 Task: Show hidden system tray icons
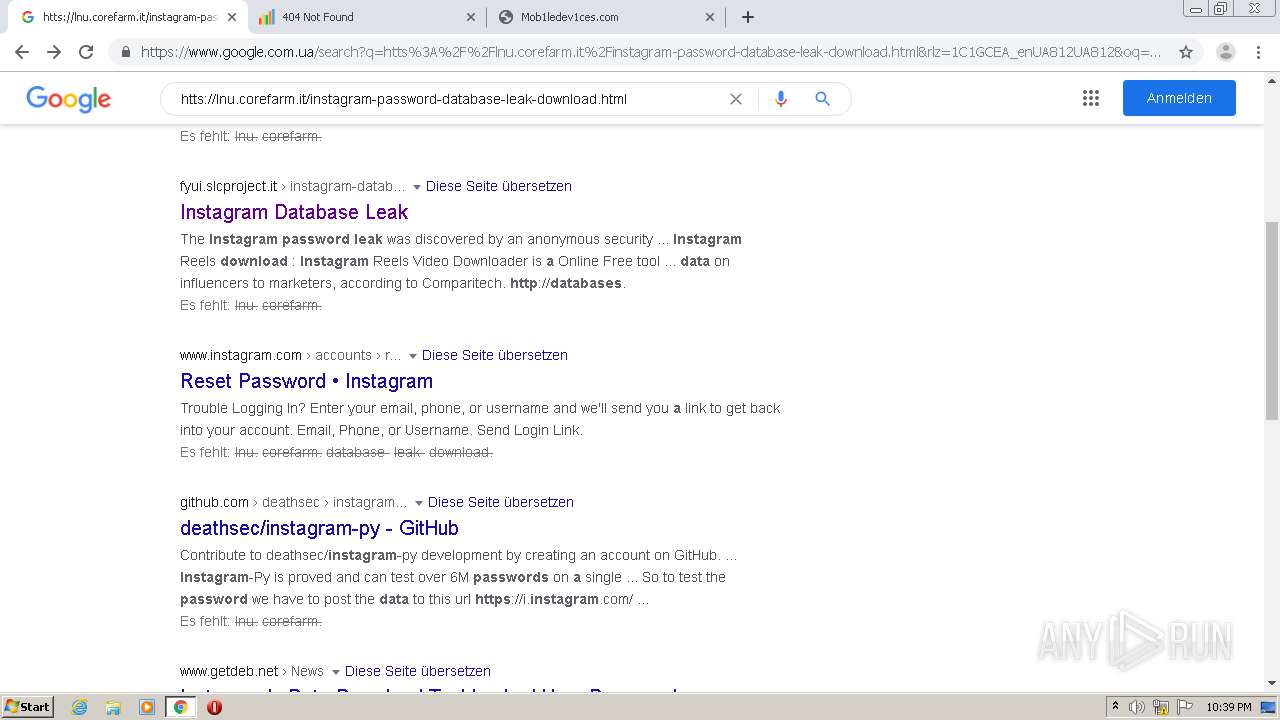pyautogui.click(x=1116, y=707)
